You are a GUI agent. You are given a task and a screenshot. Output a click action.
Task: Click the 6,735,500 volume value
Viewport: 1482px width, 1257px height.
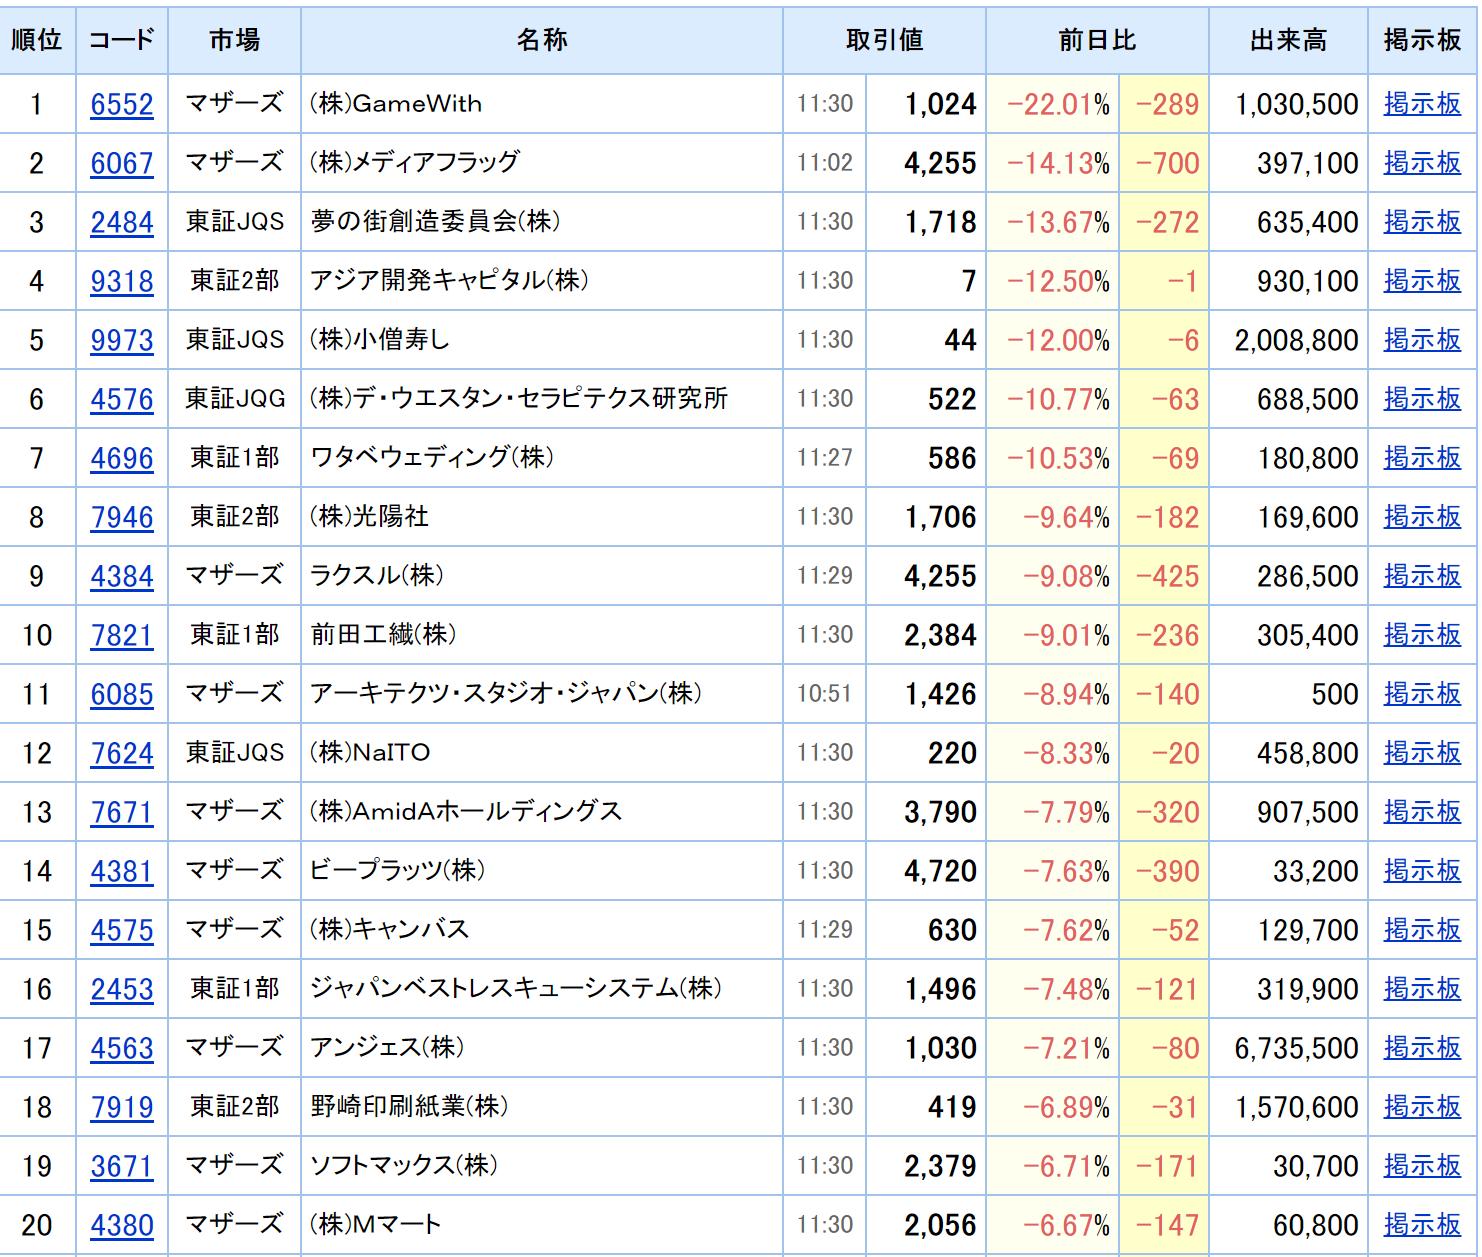pos(1296,1048)
